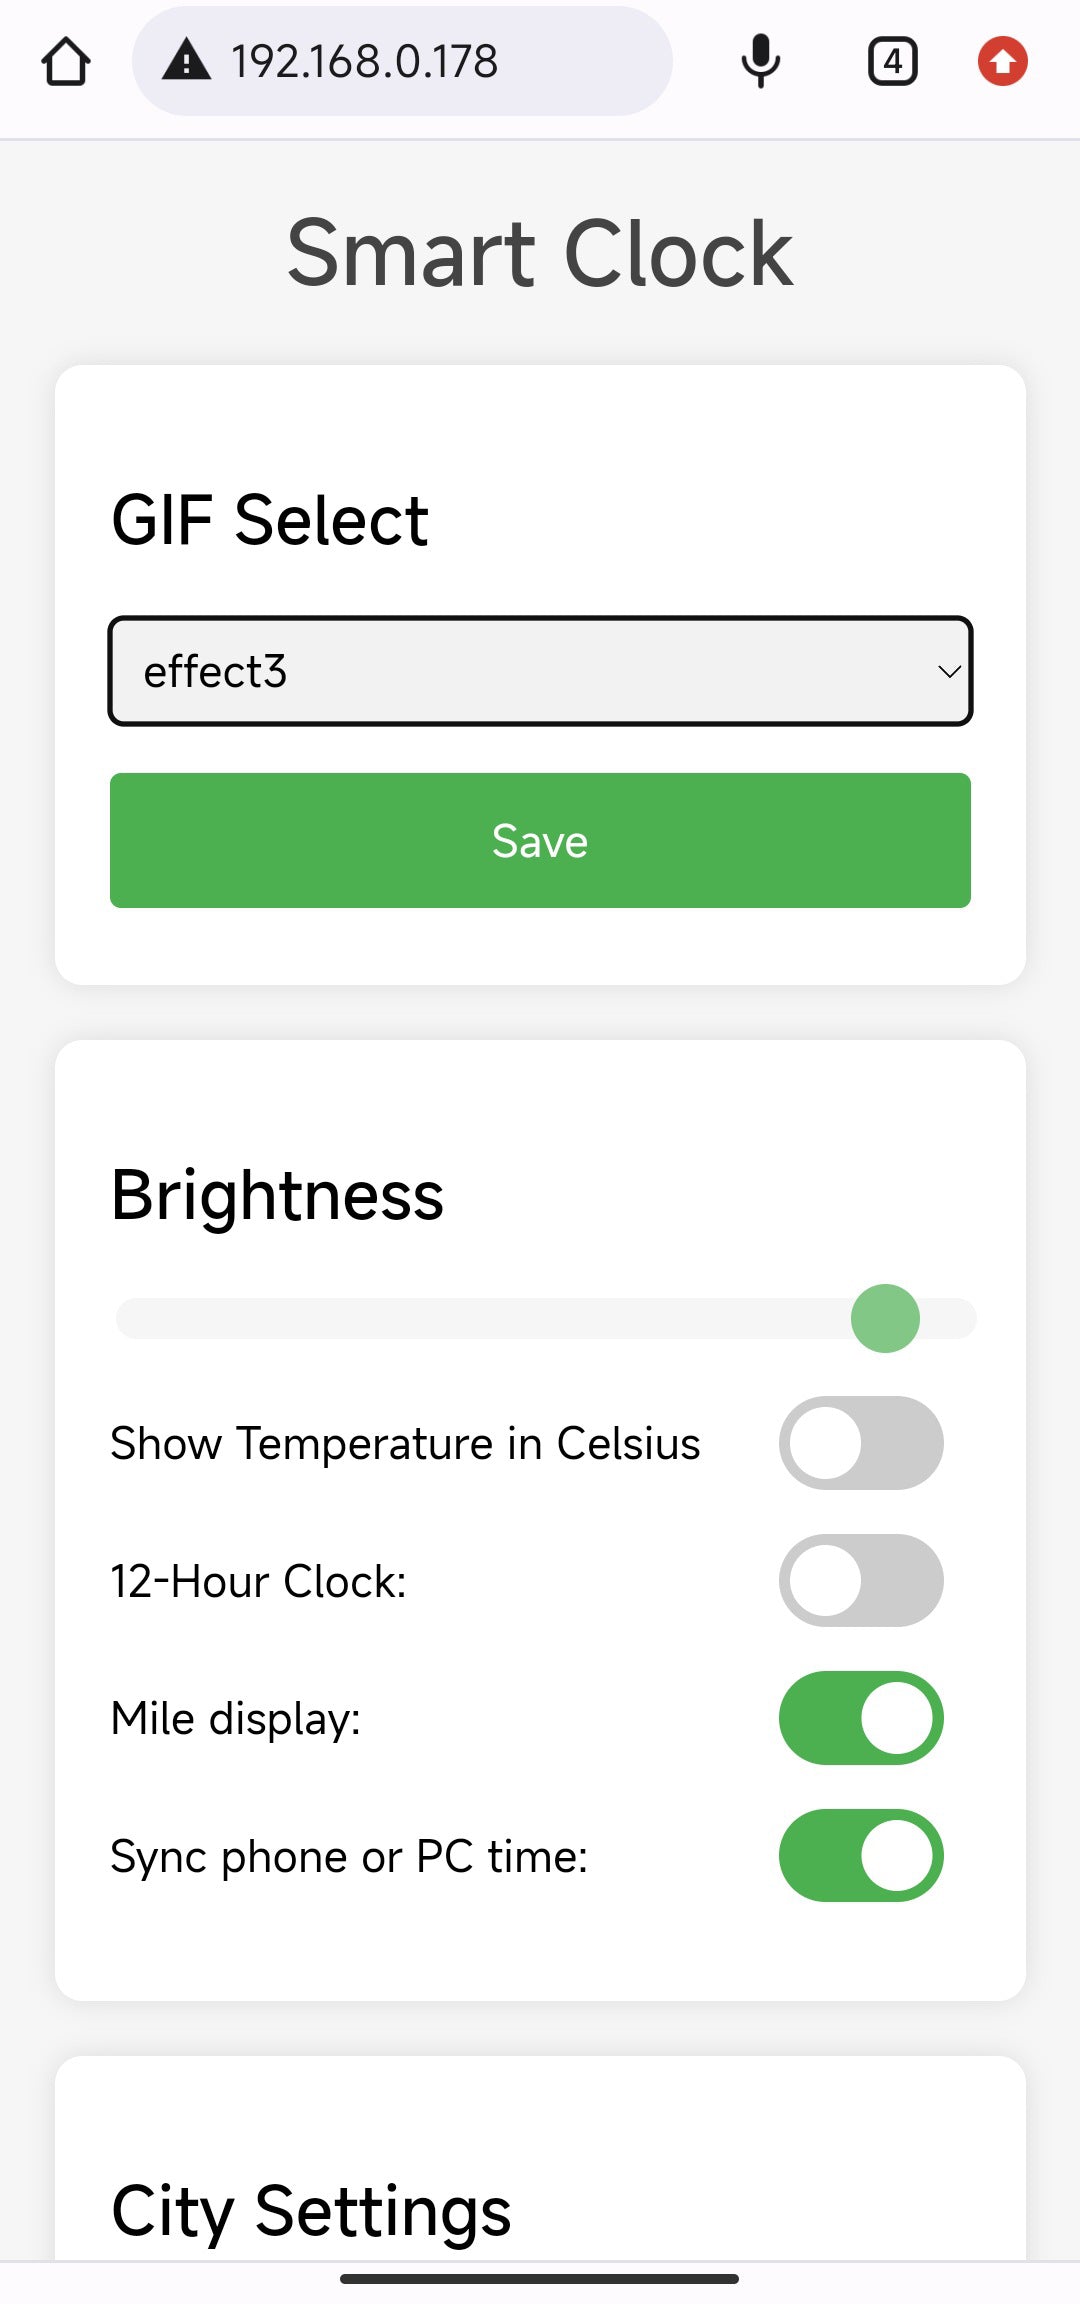Tap the not-secure warning triangle icon
Viewport: 1080px width, 2304px height.
tap(187, 61)
